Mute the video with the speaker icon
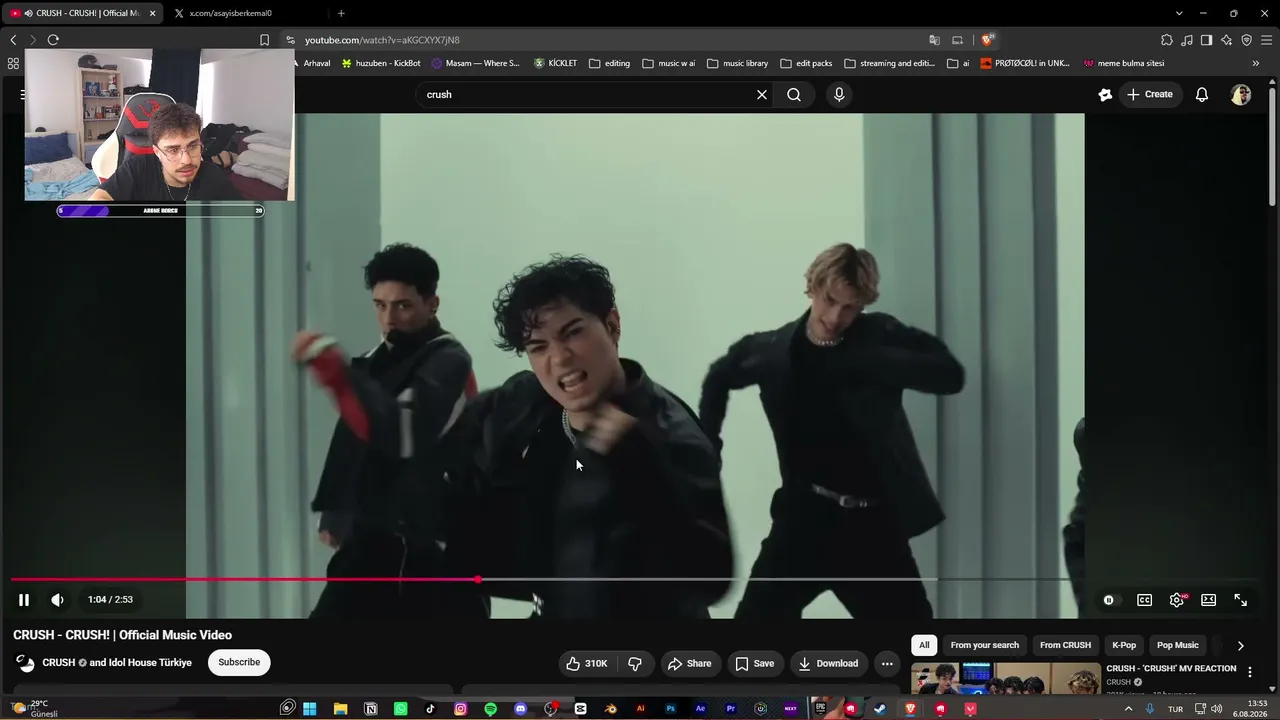1280x720 pixels. (57, 600)
